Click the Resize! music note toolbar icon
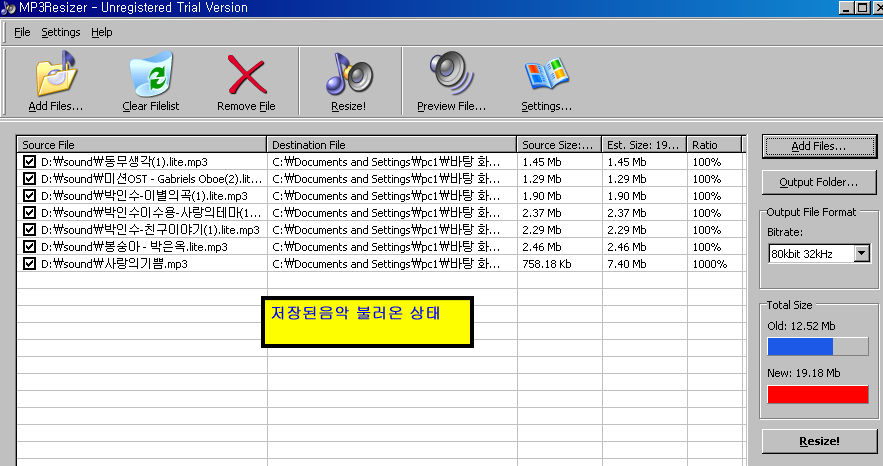This screenshot has height=466, width=883. pyautogui.click(x=348, y=75)
